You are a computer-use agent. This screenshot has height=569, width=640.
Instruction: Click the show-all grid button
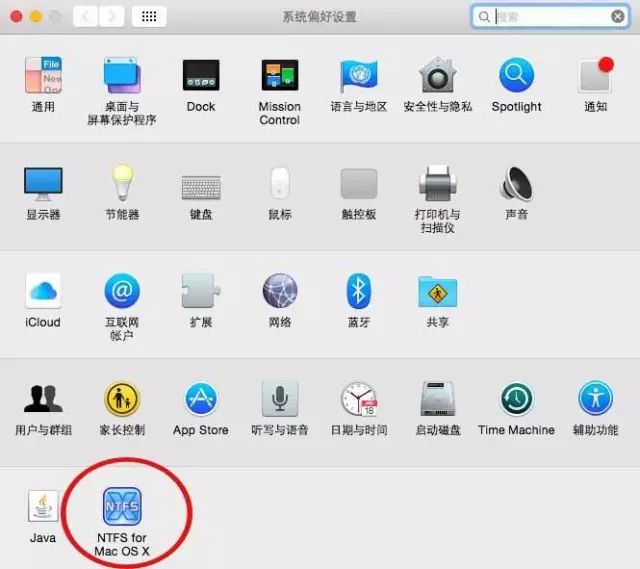[x=149, y=17]
